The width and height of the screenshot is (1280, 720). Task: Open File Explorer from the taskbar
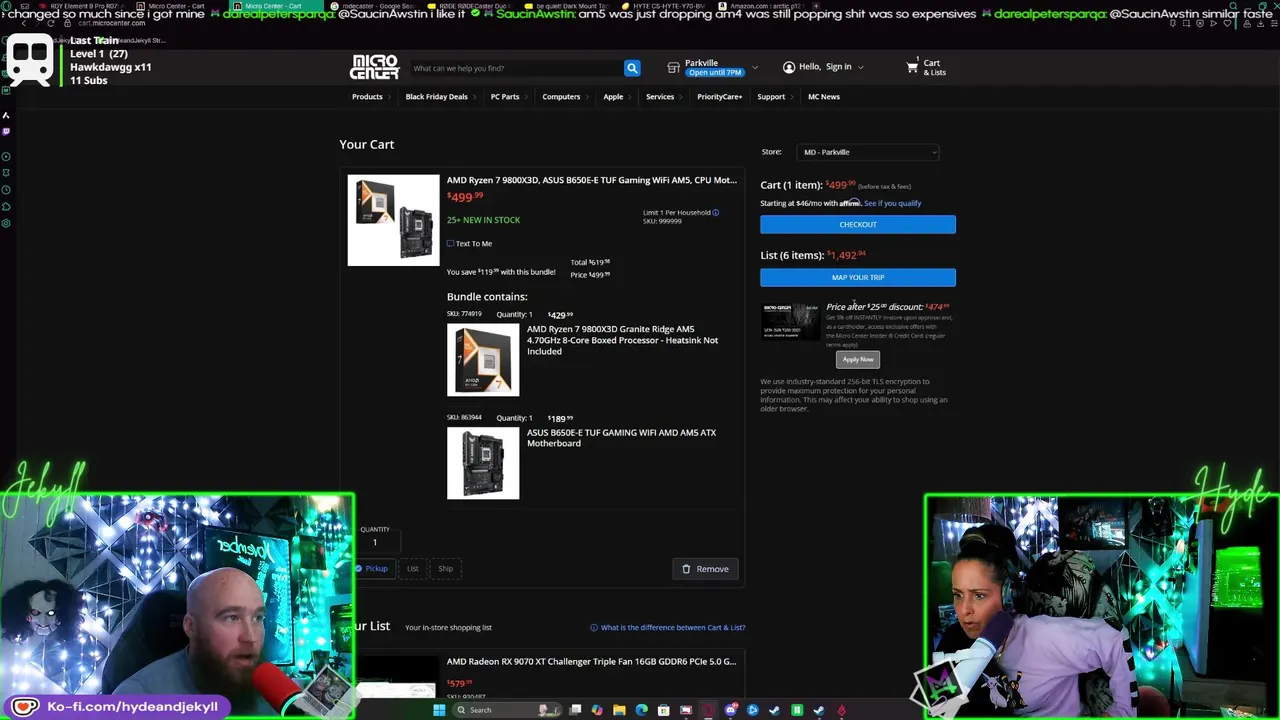[x=619, y=710]
